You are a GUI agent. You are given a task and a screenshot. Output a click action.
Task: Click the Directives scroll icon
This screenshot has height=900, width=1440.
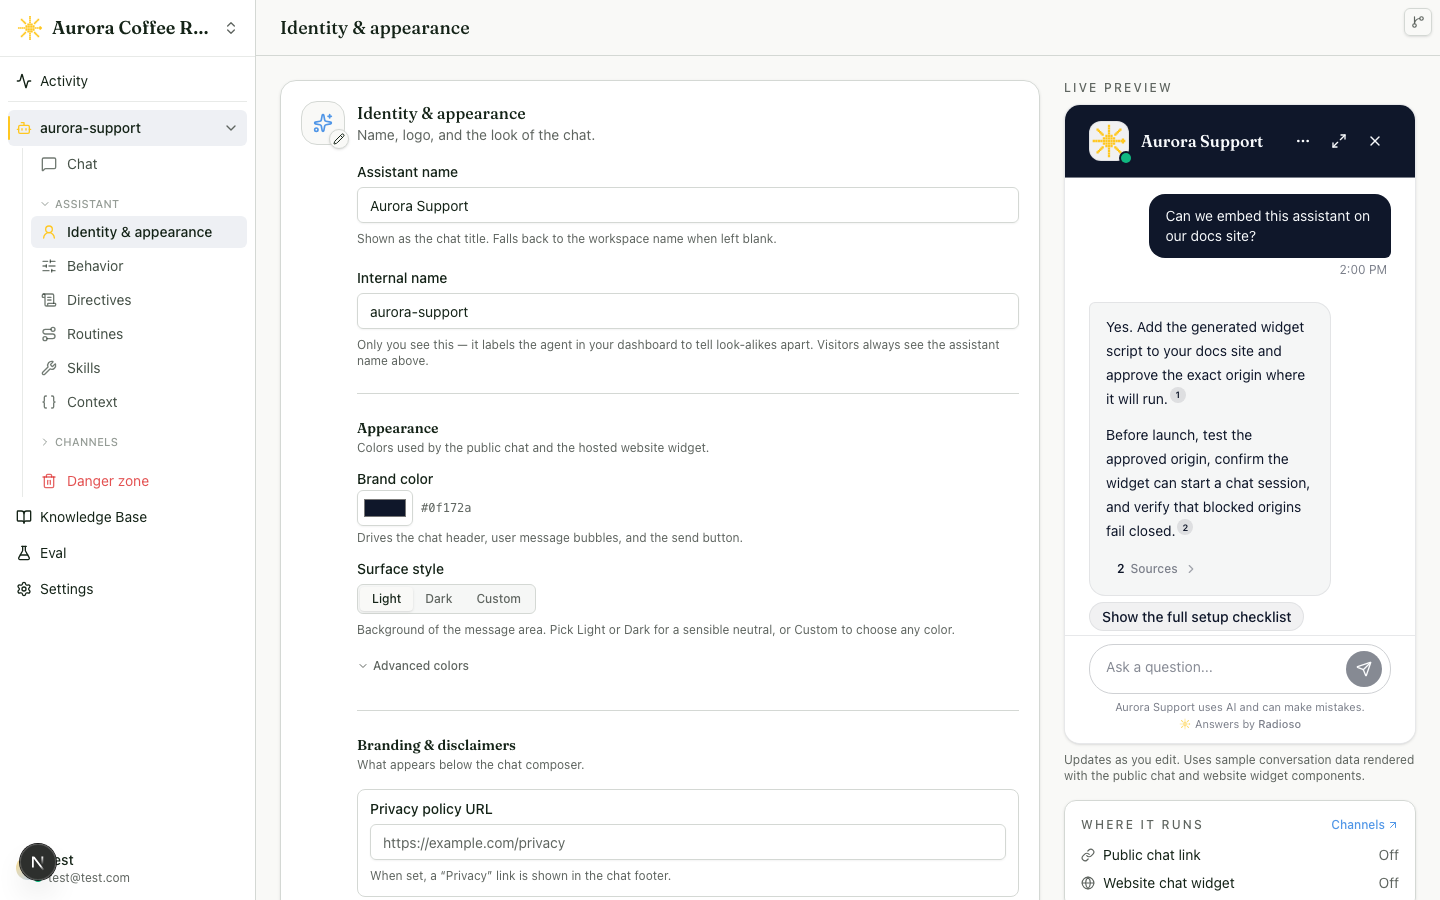49,300
